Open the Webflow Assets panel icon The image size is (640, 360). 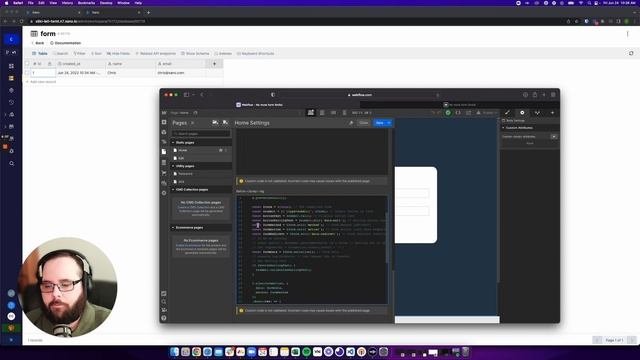coord(164,183)
